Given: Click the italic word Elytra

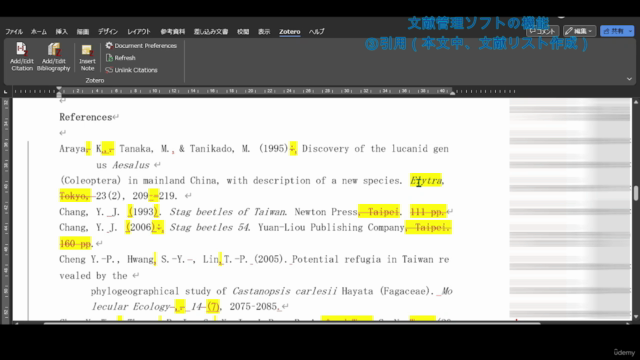Looking at the screenshot, I should pos(426,180).
